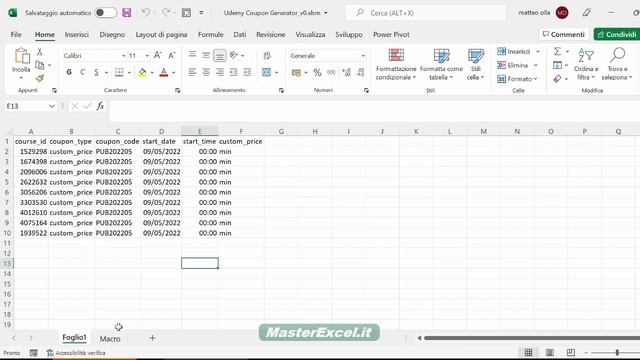The image size is (640, 360).
Task: Apply thousands separator style
Action: (x=331, y=72)
